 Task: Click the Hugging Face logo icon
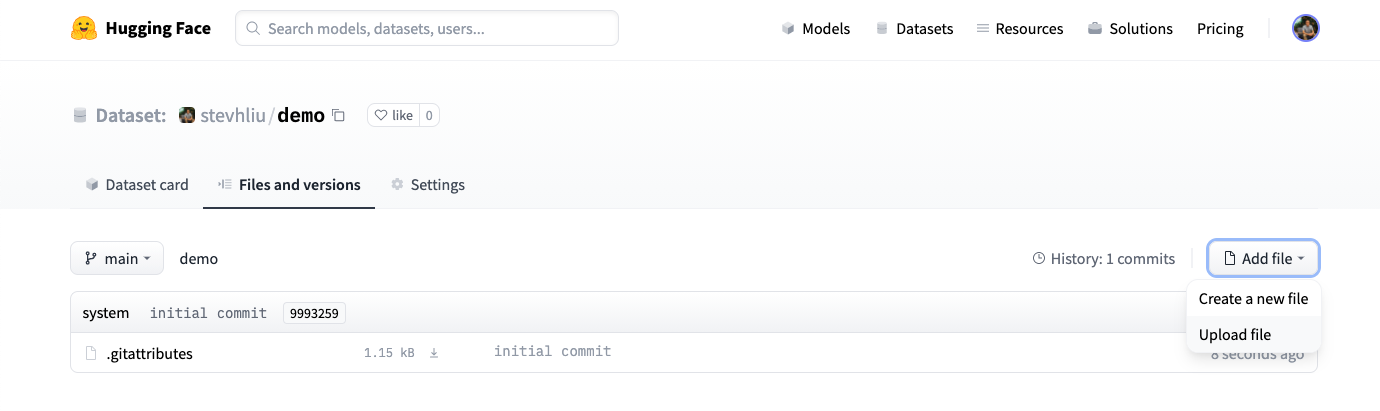click(x=84, y=28)
